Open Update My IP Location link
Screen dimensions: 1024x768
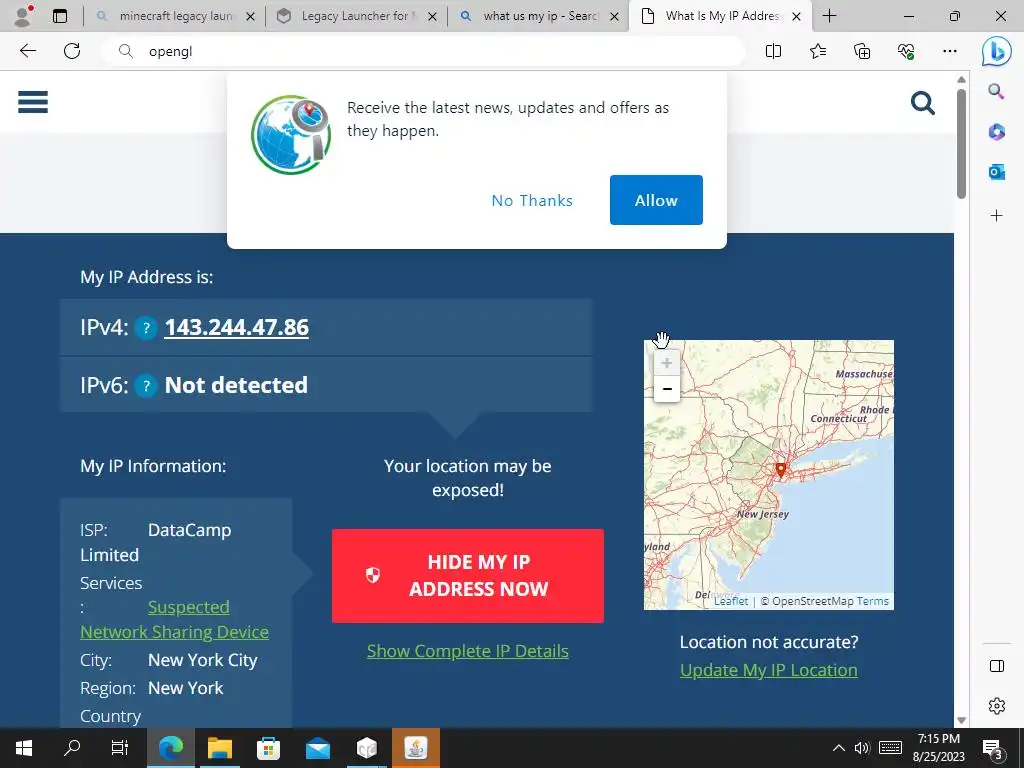(x=769, y=670)
